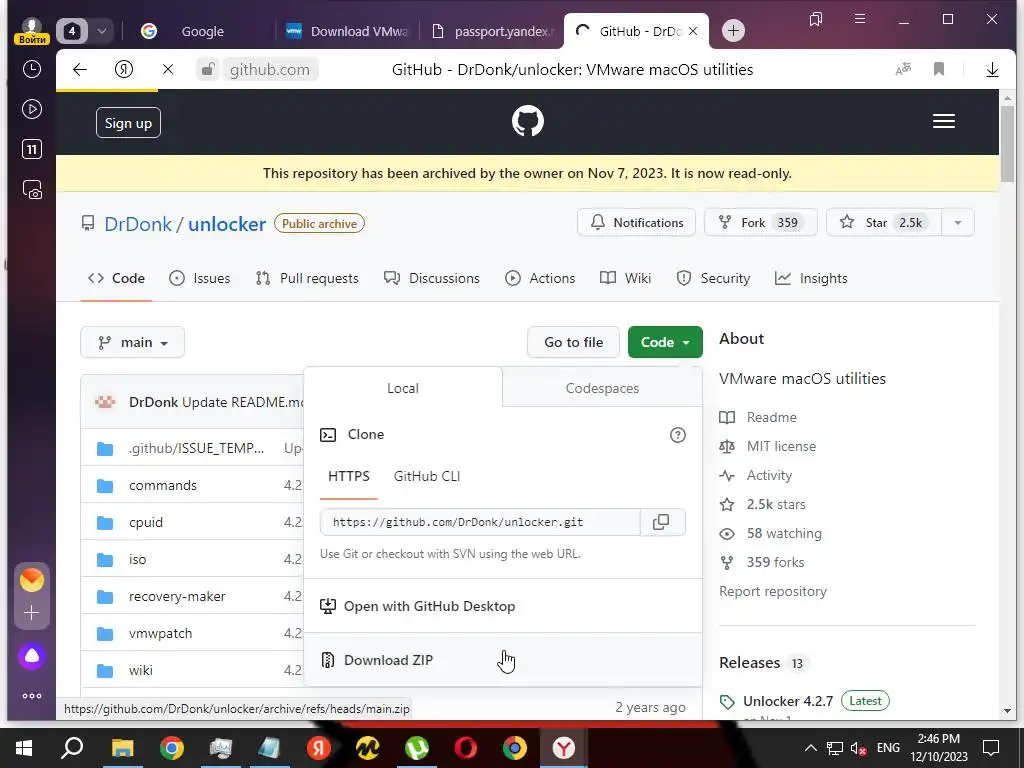1024x768 pixels.
Task: Open the Insights tab
Action: (811, 279)
